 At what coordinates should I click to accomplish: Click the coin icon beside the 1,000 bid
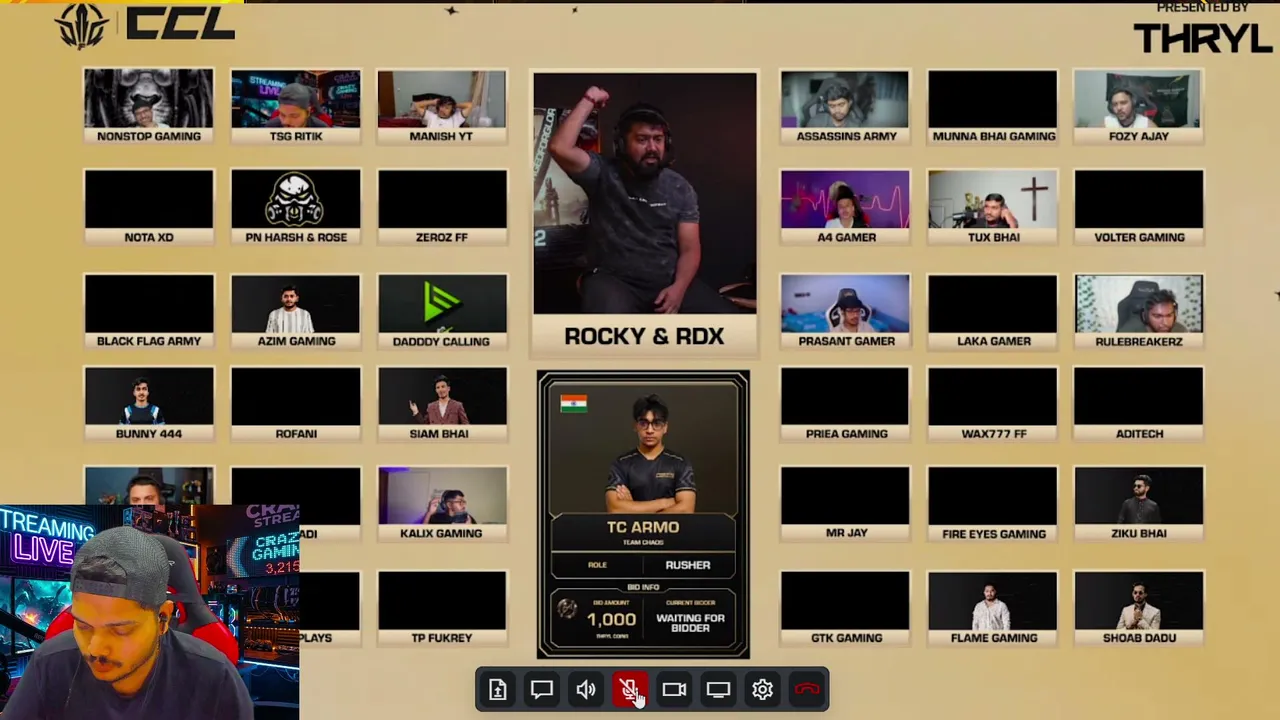(567, 609)
